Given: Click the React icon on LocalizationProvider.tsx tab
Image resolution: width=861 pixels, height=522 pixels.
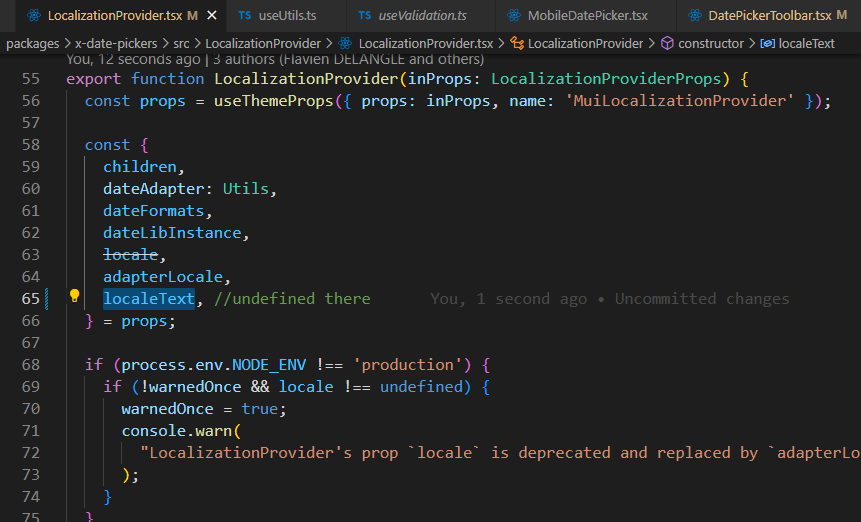Looking at the screenshot, I should coord(34,15).
